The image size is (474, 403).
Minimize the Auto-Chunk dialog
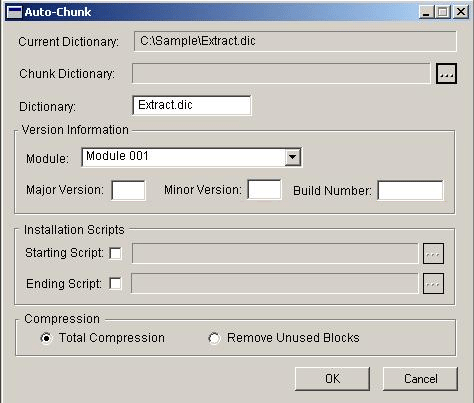point(426,12)
